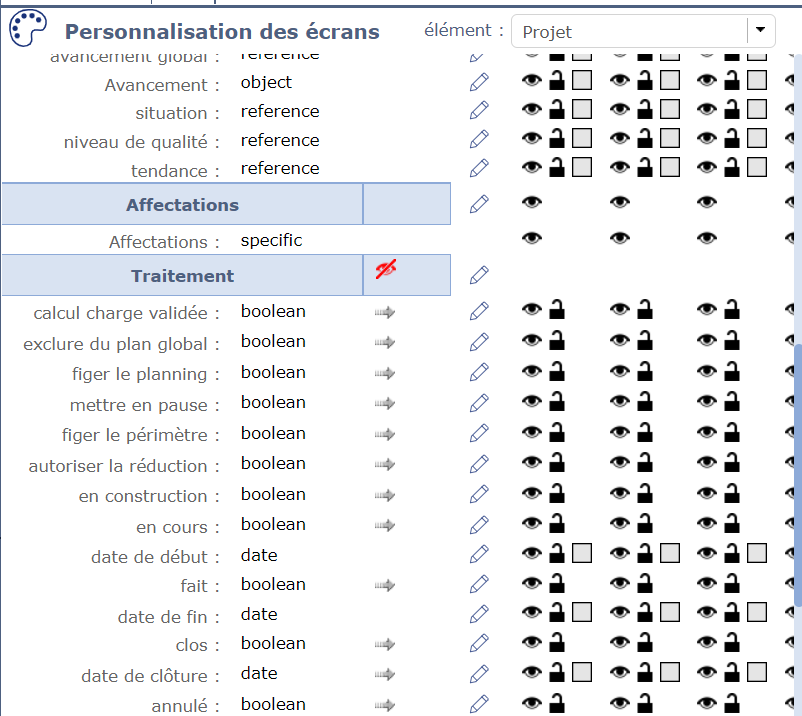Click the middle lock icon in 'mettre en pause' row
Screen dimensions: 802x716
pos(645,402)
